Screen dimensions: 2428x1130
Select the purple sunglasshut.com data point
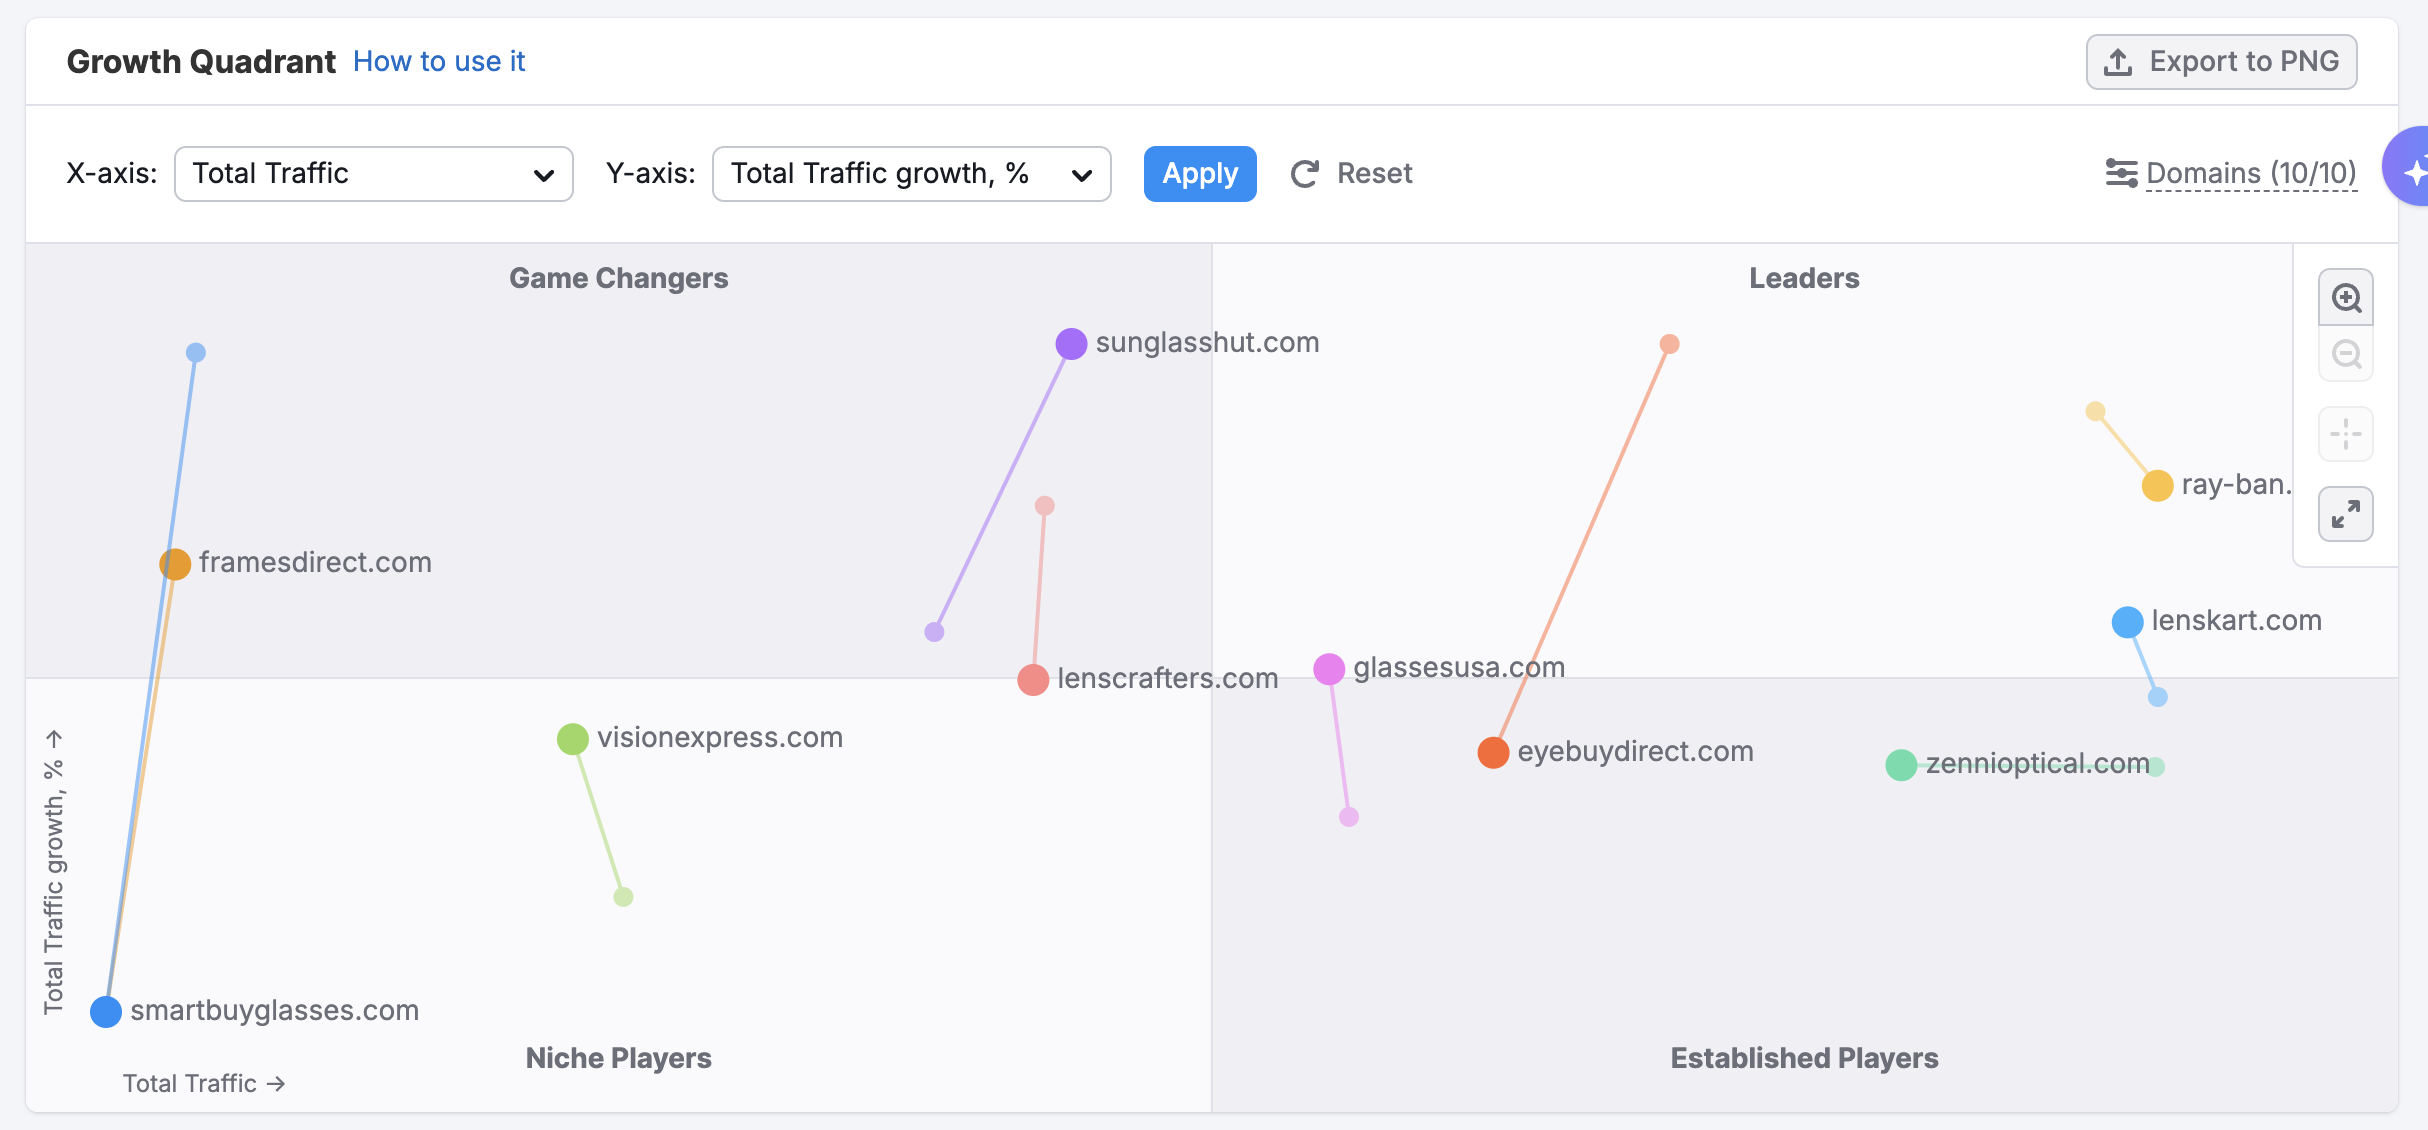(x=1071, y=344)
